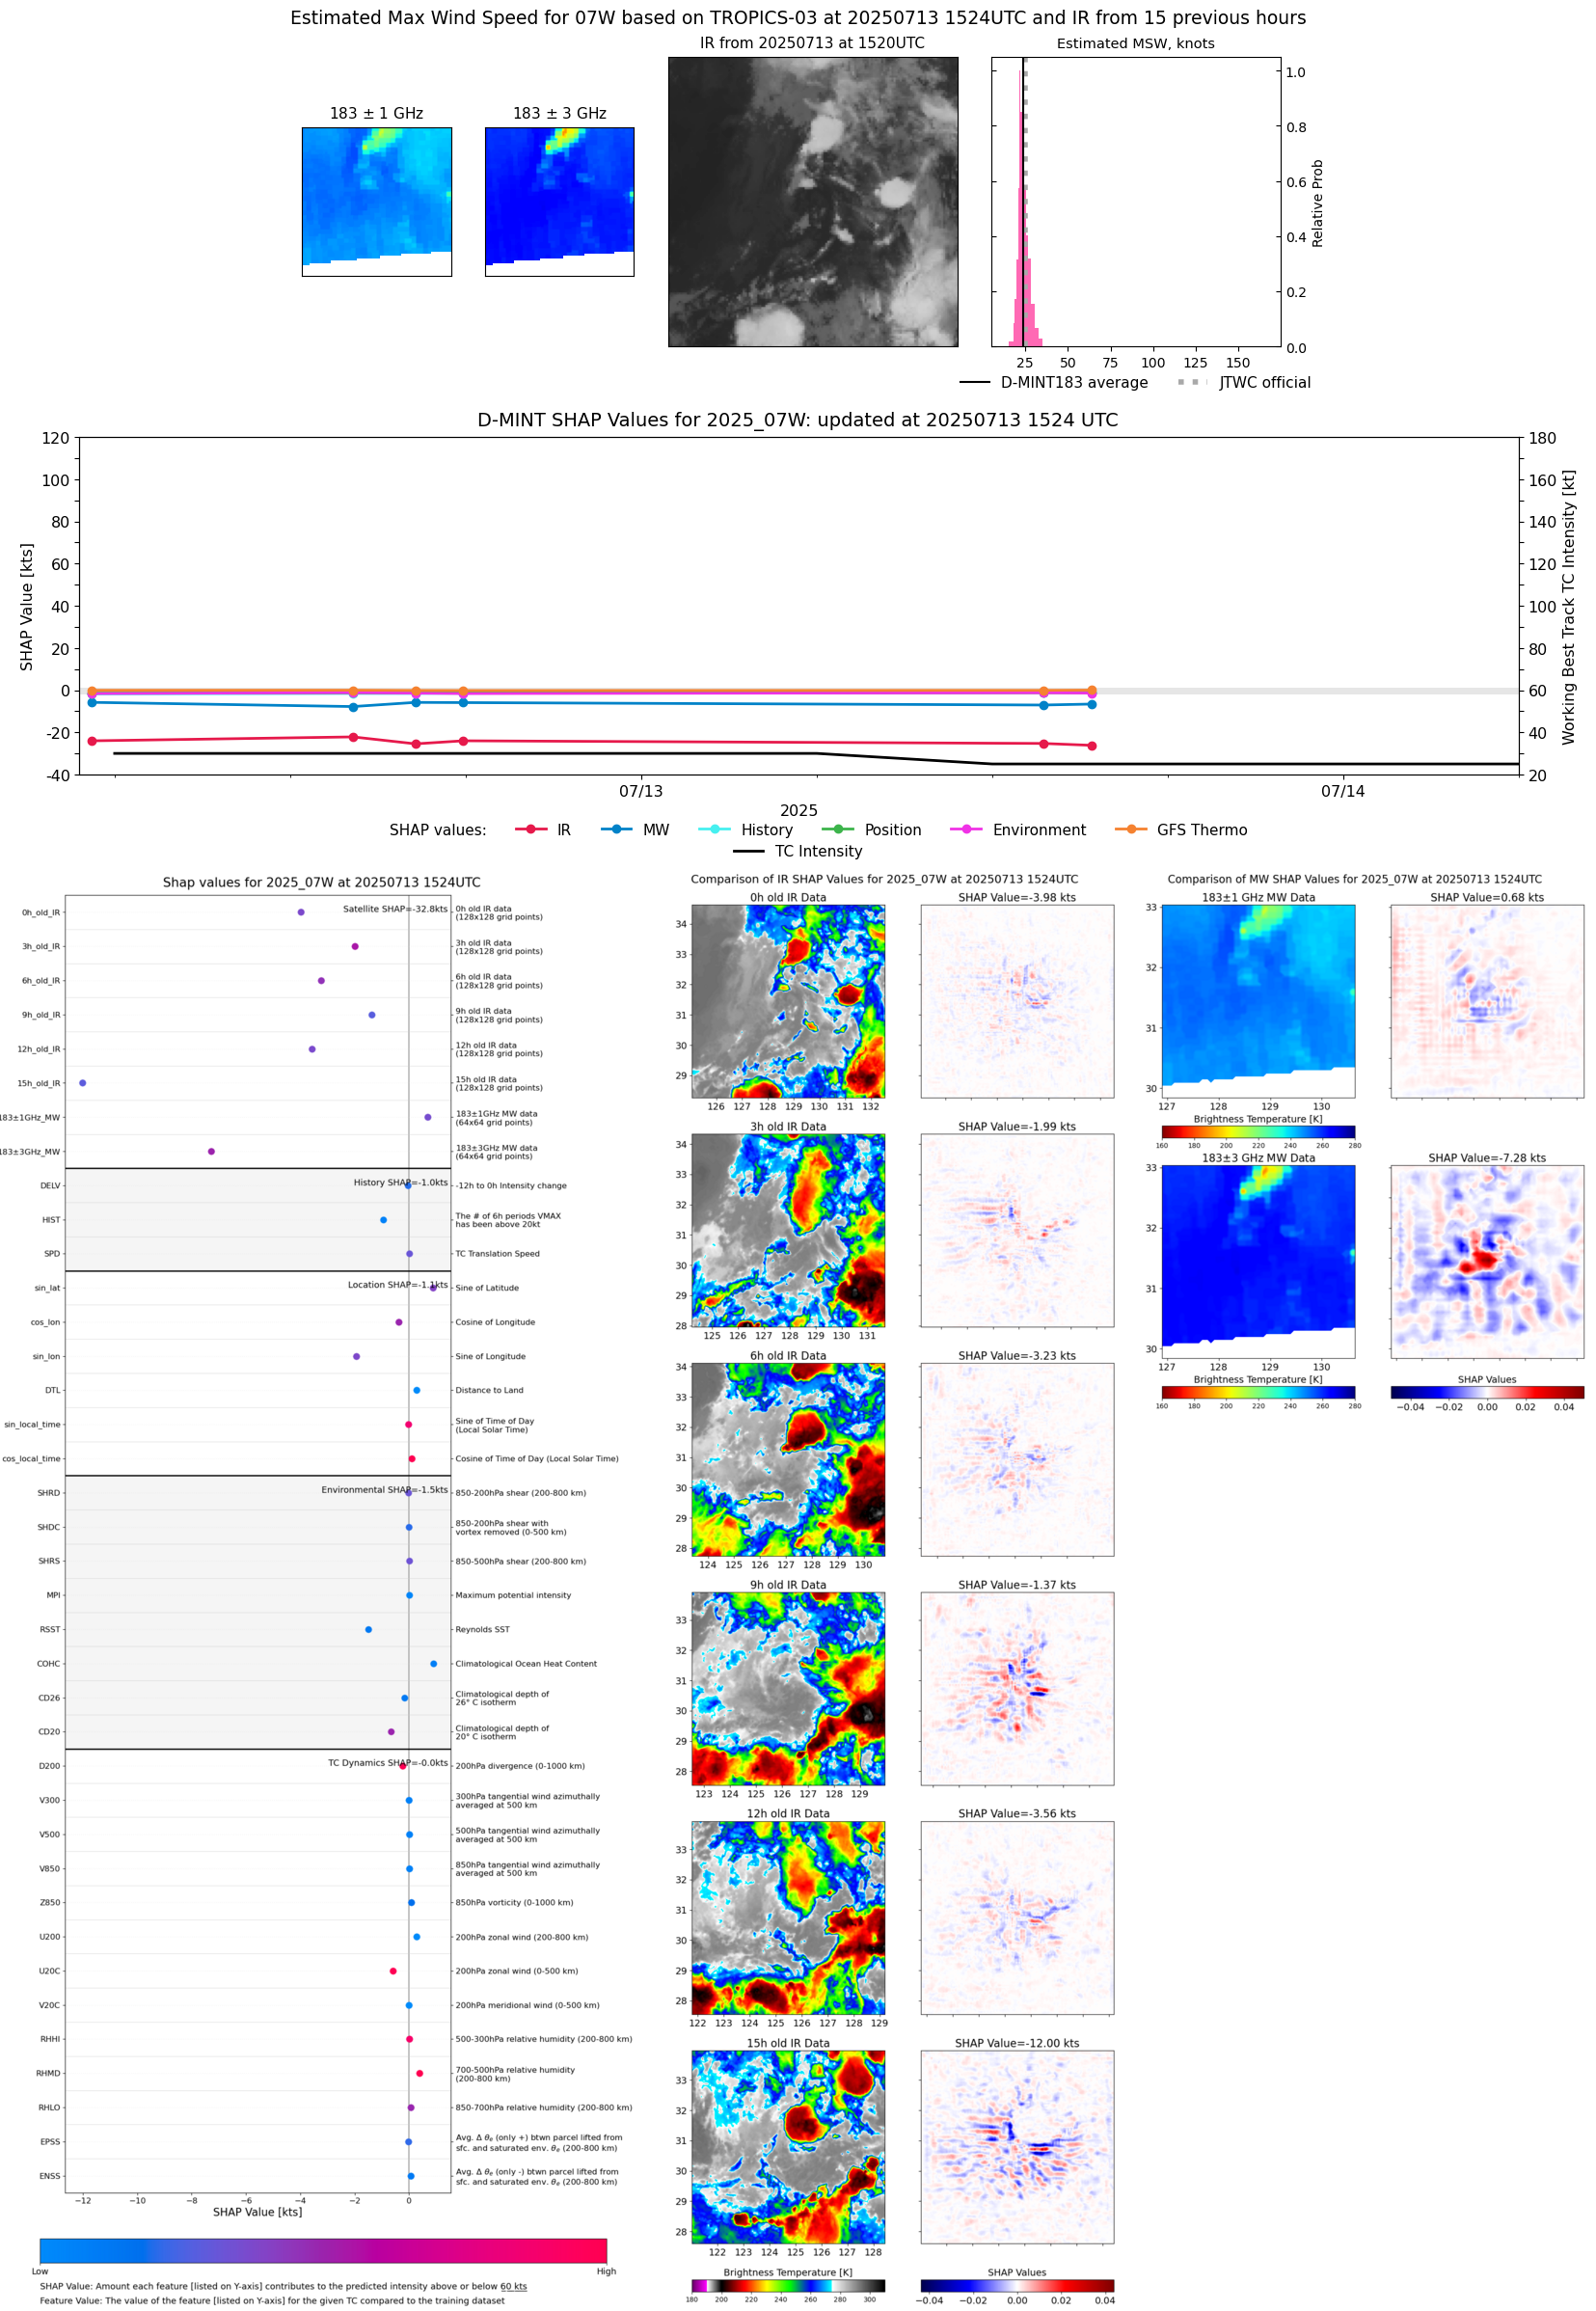Viewport: 1596px width, 2311px height.
Task: Click the "Working Best Track TC Intensity [kt]" axis label
Action: point(1568,606)
